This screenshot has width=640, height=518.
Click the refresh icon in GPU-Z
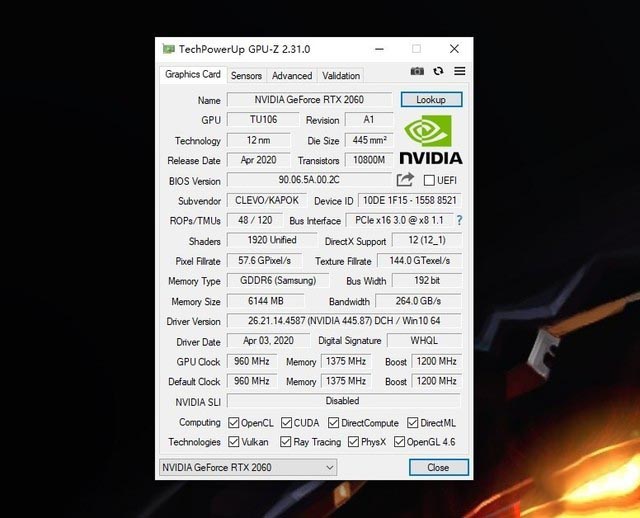coord(438,71)
